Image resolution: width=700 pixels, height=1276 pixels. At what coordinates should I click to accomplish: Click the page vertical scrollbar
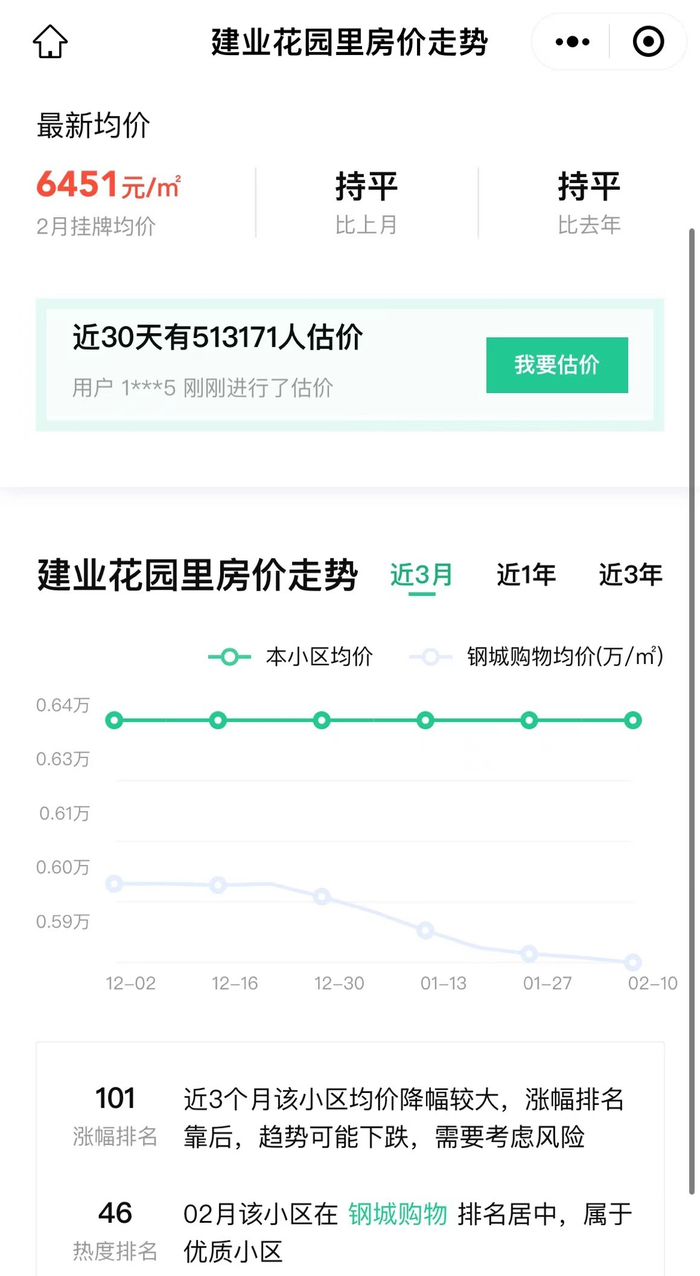pos(692,710)
